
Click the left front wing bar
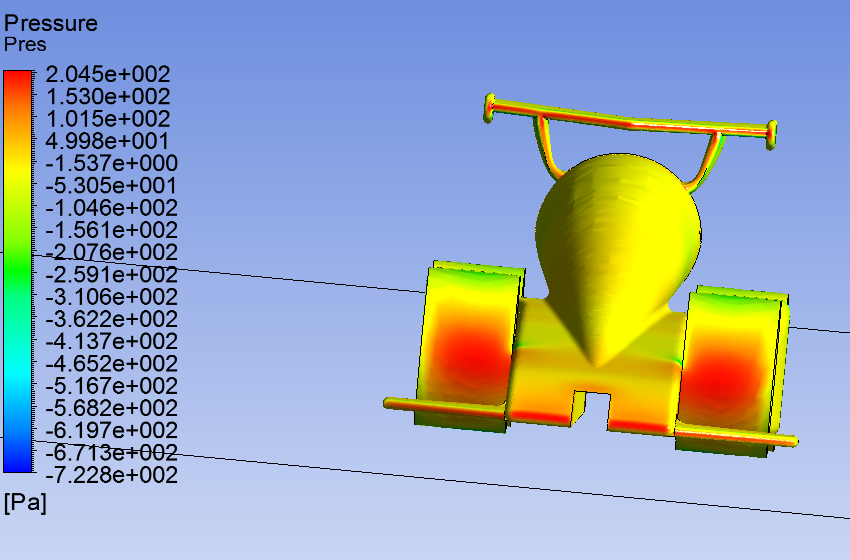coord(446,409)
